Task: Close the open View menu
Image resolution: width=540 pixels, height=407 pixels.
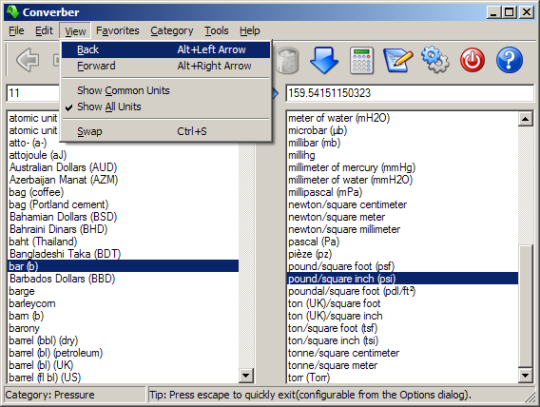Action: (x=75, y=31)
